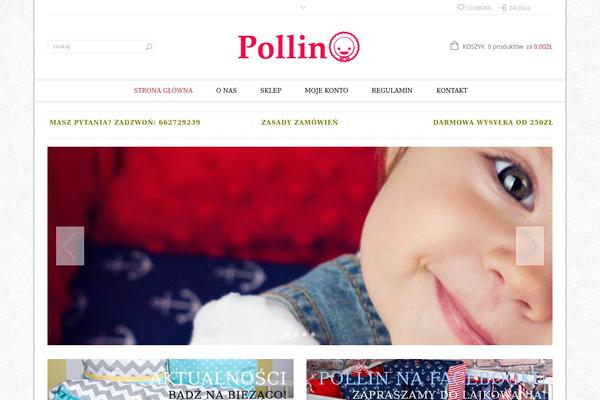
Task: Select the second slider dot
Action: coord(295,334)
